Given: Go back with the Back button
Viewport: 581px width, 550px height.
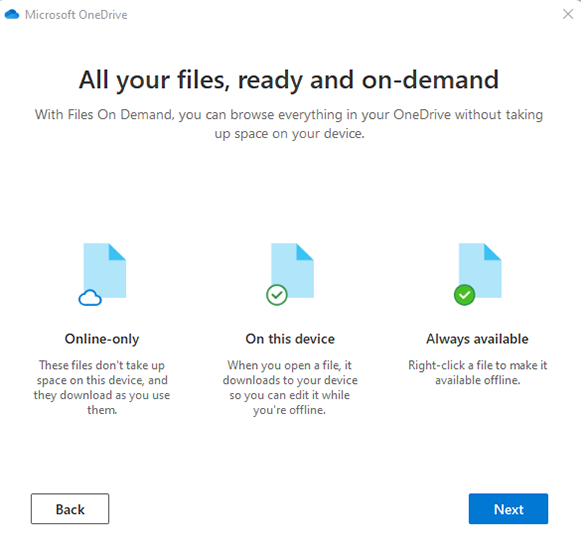Looking at the screenshot, I should (70, 508).
